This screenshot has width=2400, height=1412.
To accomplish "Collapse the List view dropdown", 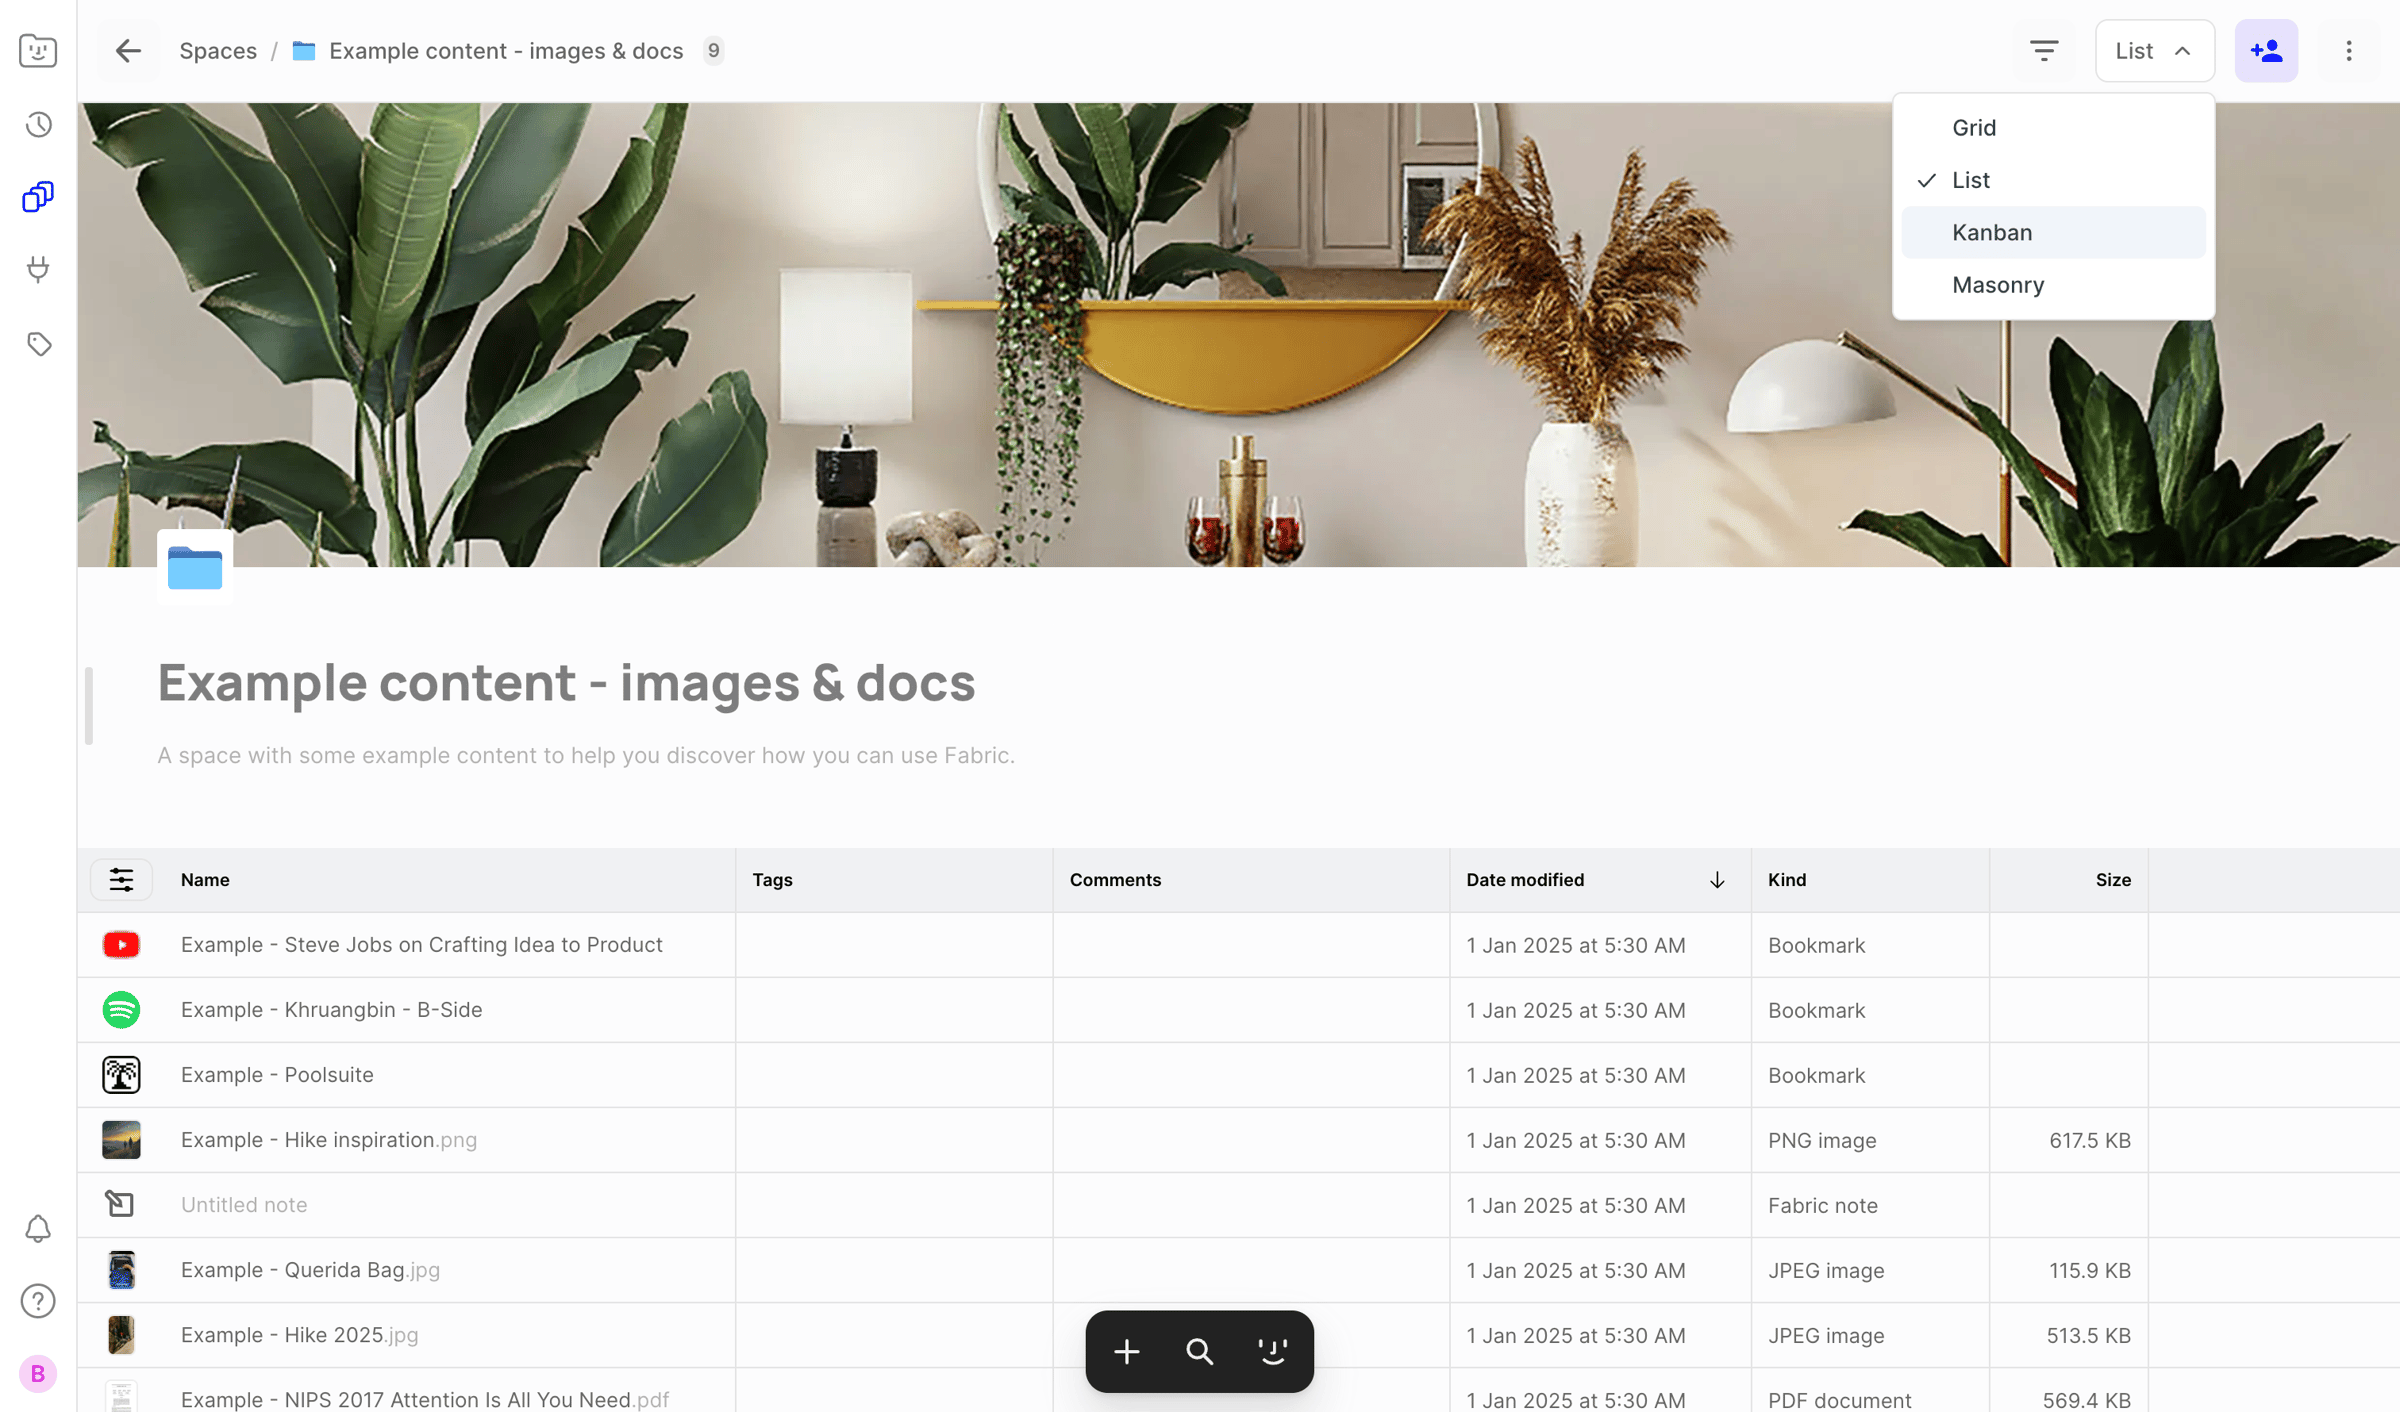I will (2155, 51).
